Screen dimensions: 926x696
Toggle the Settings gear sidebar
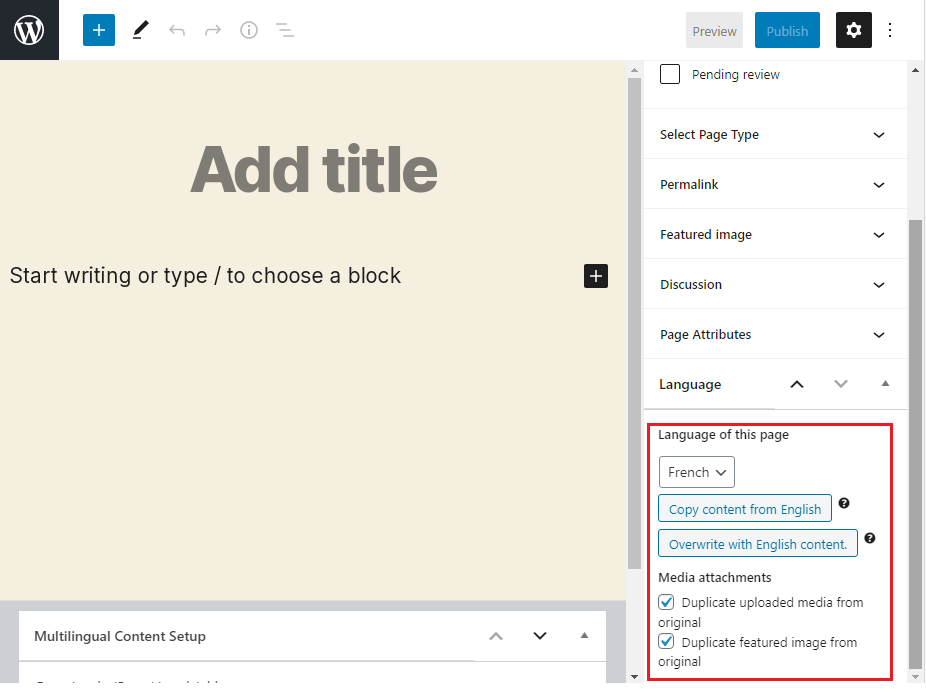[853, 30]
